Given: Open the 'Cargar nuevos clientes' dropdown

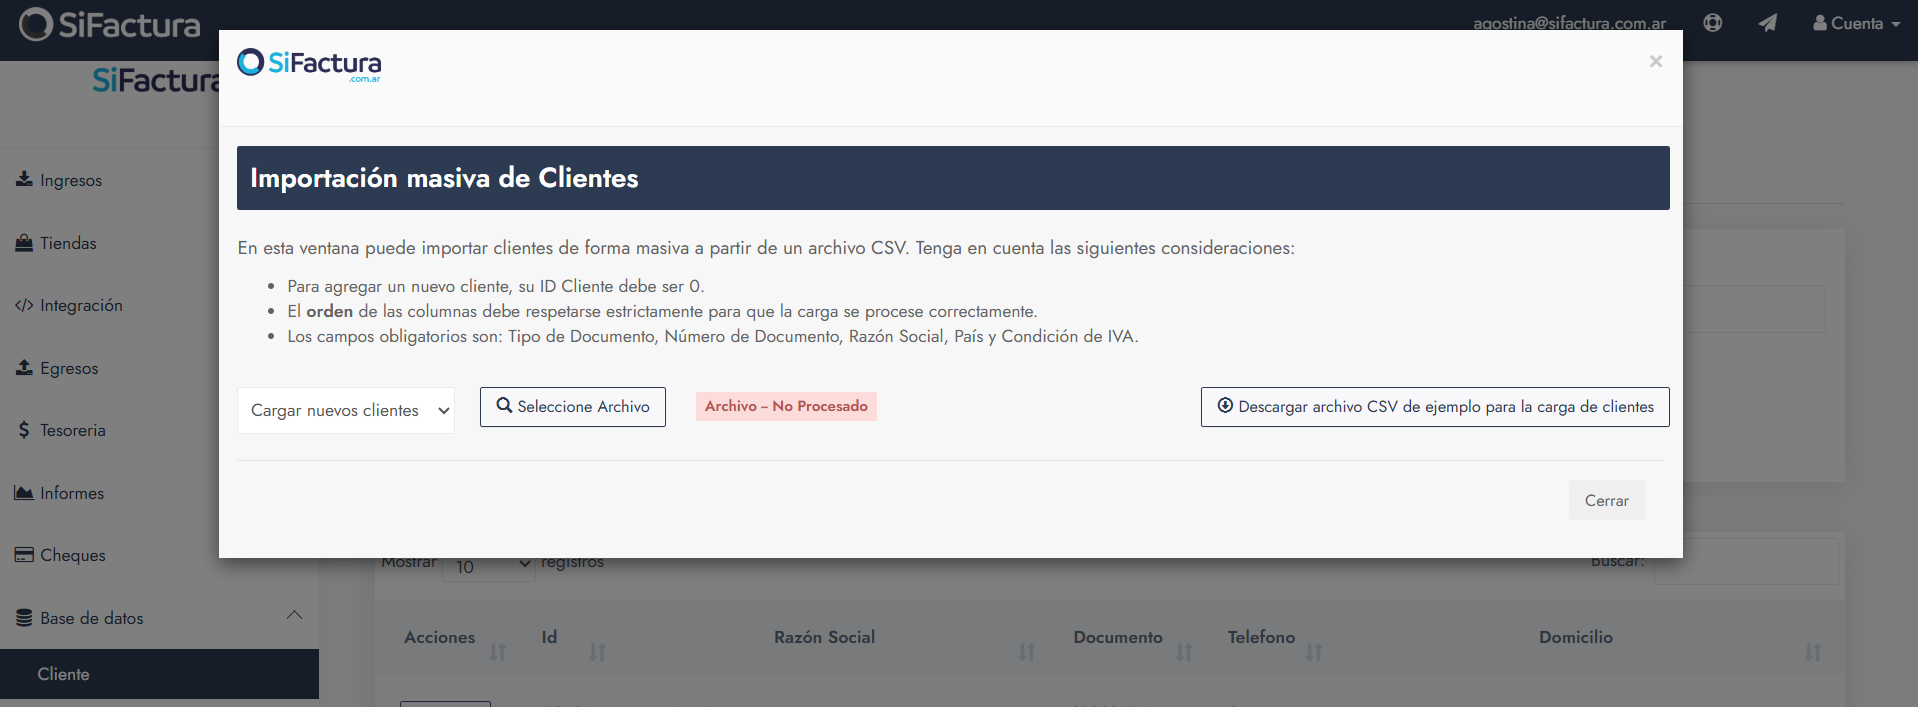Looking at the screenshot, I should tap(345, 410).
